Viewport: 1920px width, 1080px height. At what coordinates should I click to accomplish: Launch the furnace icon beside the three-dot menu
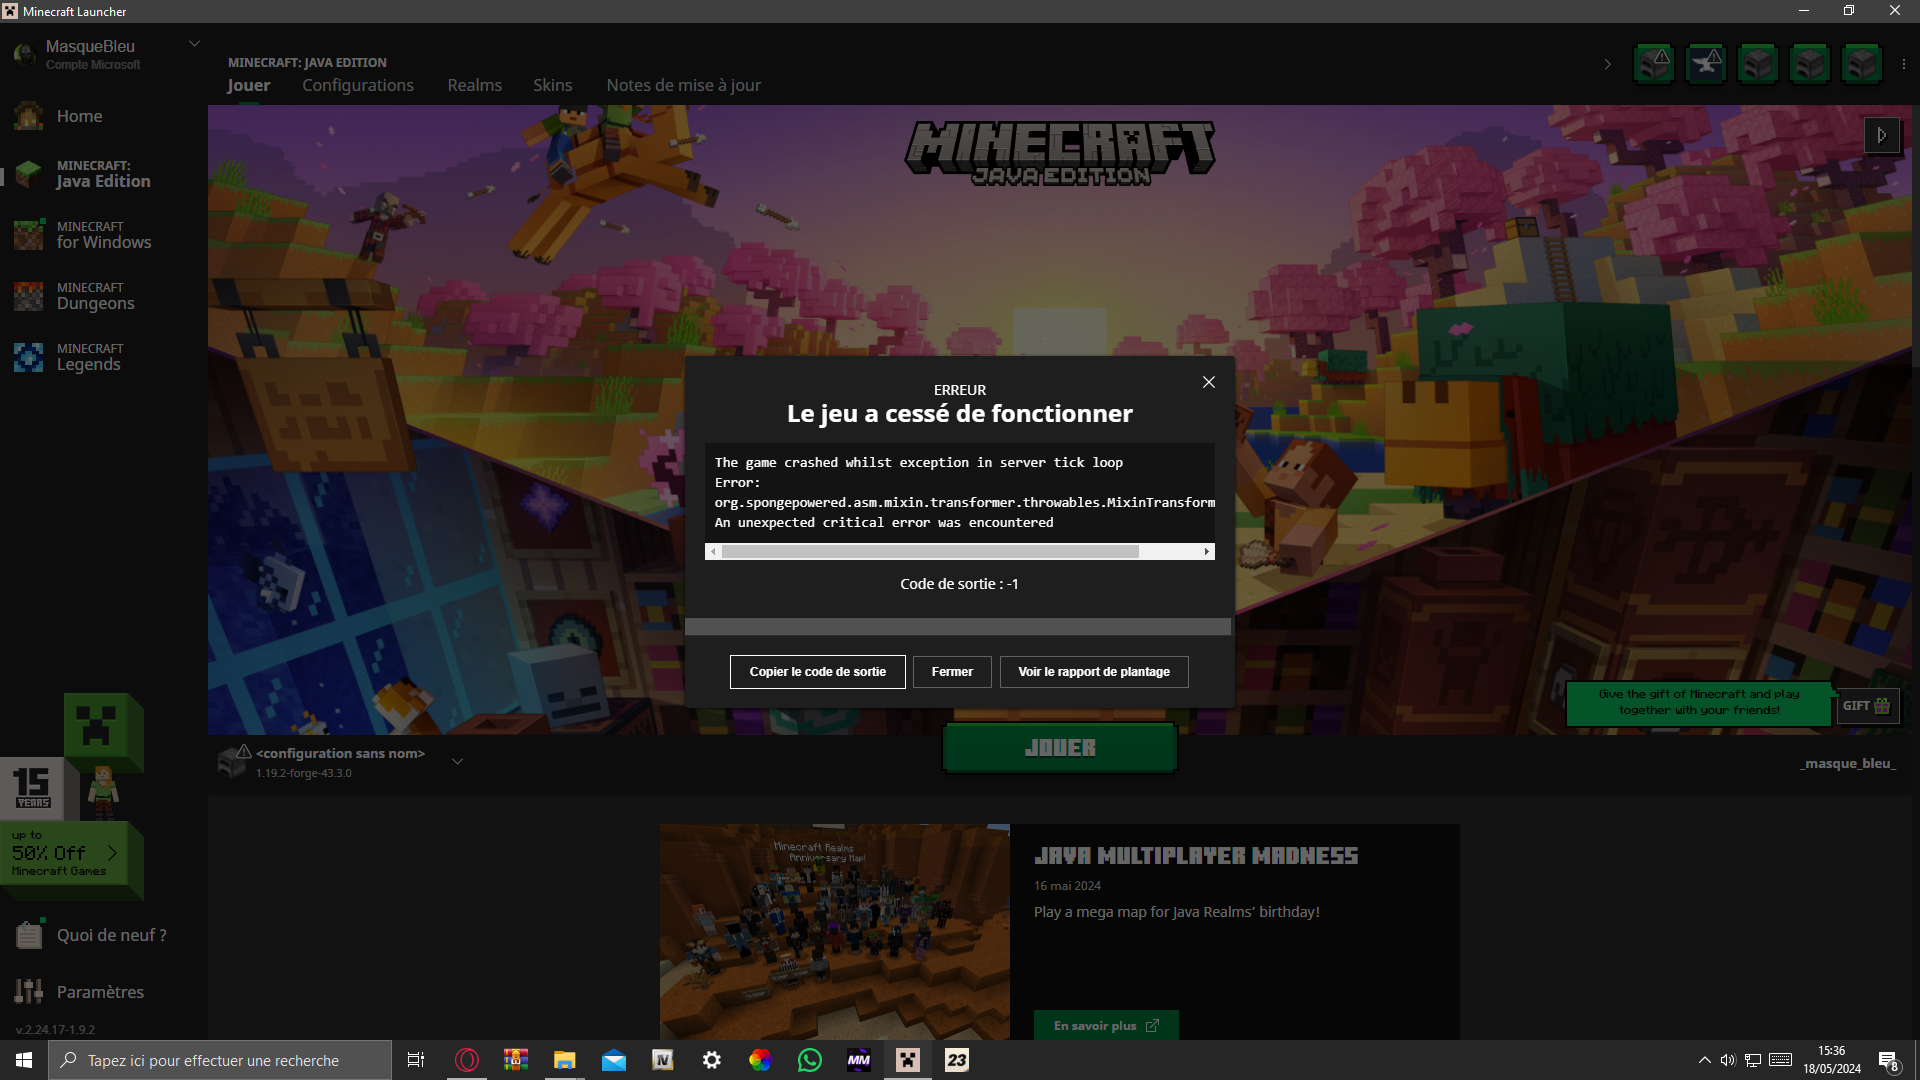pos(1862,64)
